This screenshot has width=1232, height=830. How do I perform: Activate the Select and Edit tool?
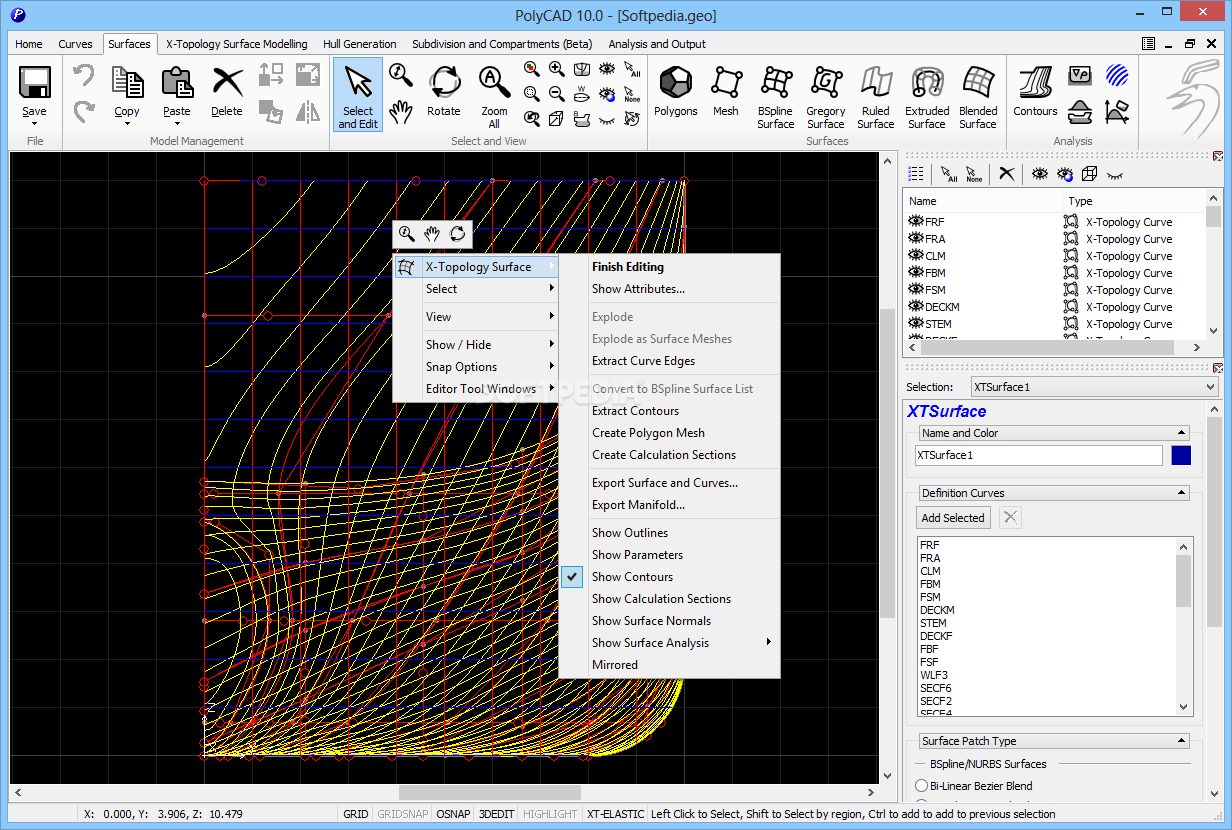pos(358,95)
